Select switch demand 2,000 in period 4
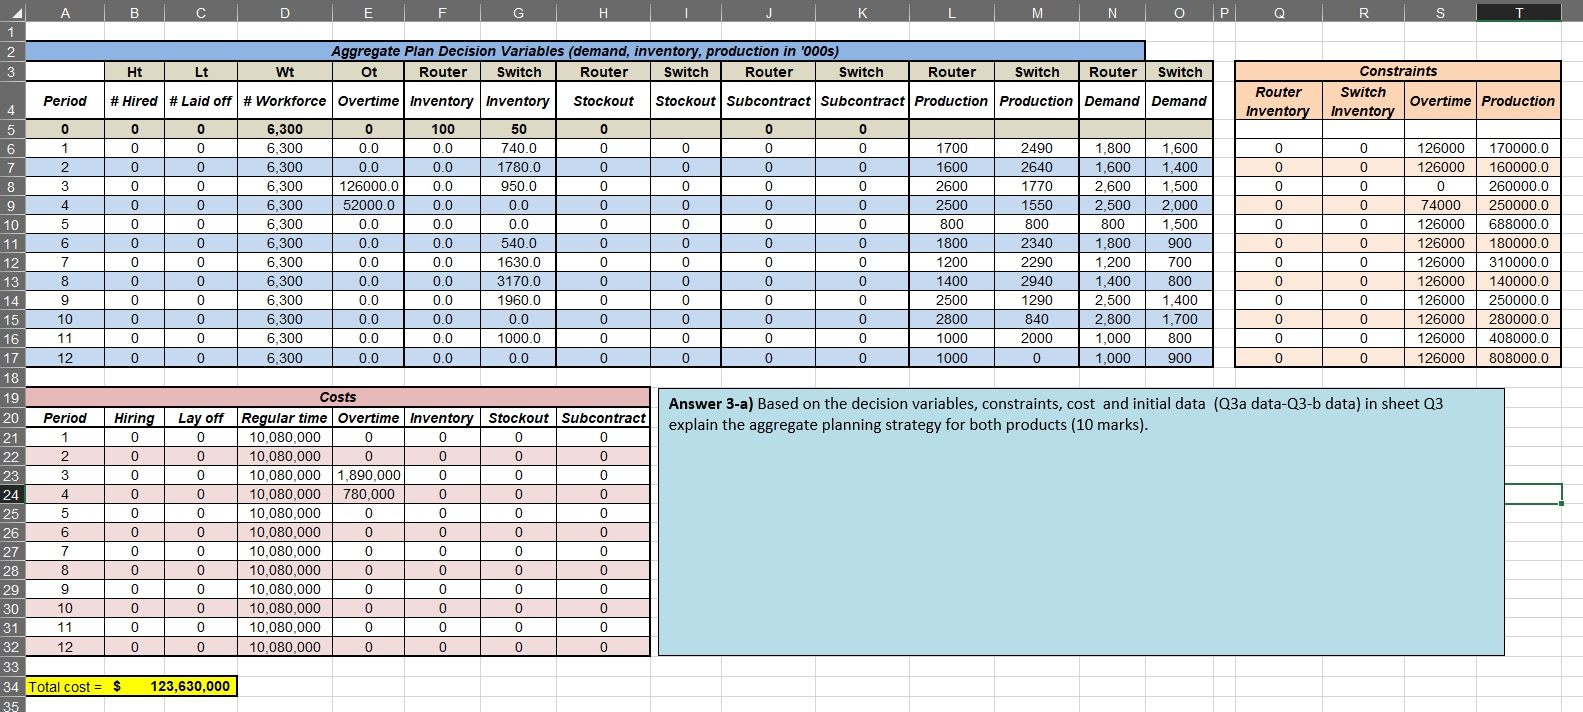 click(1180, 205)
